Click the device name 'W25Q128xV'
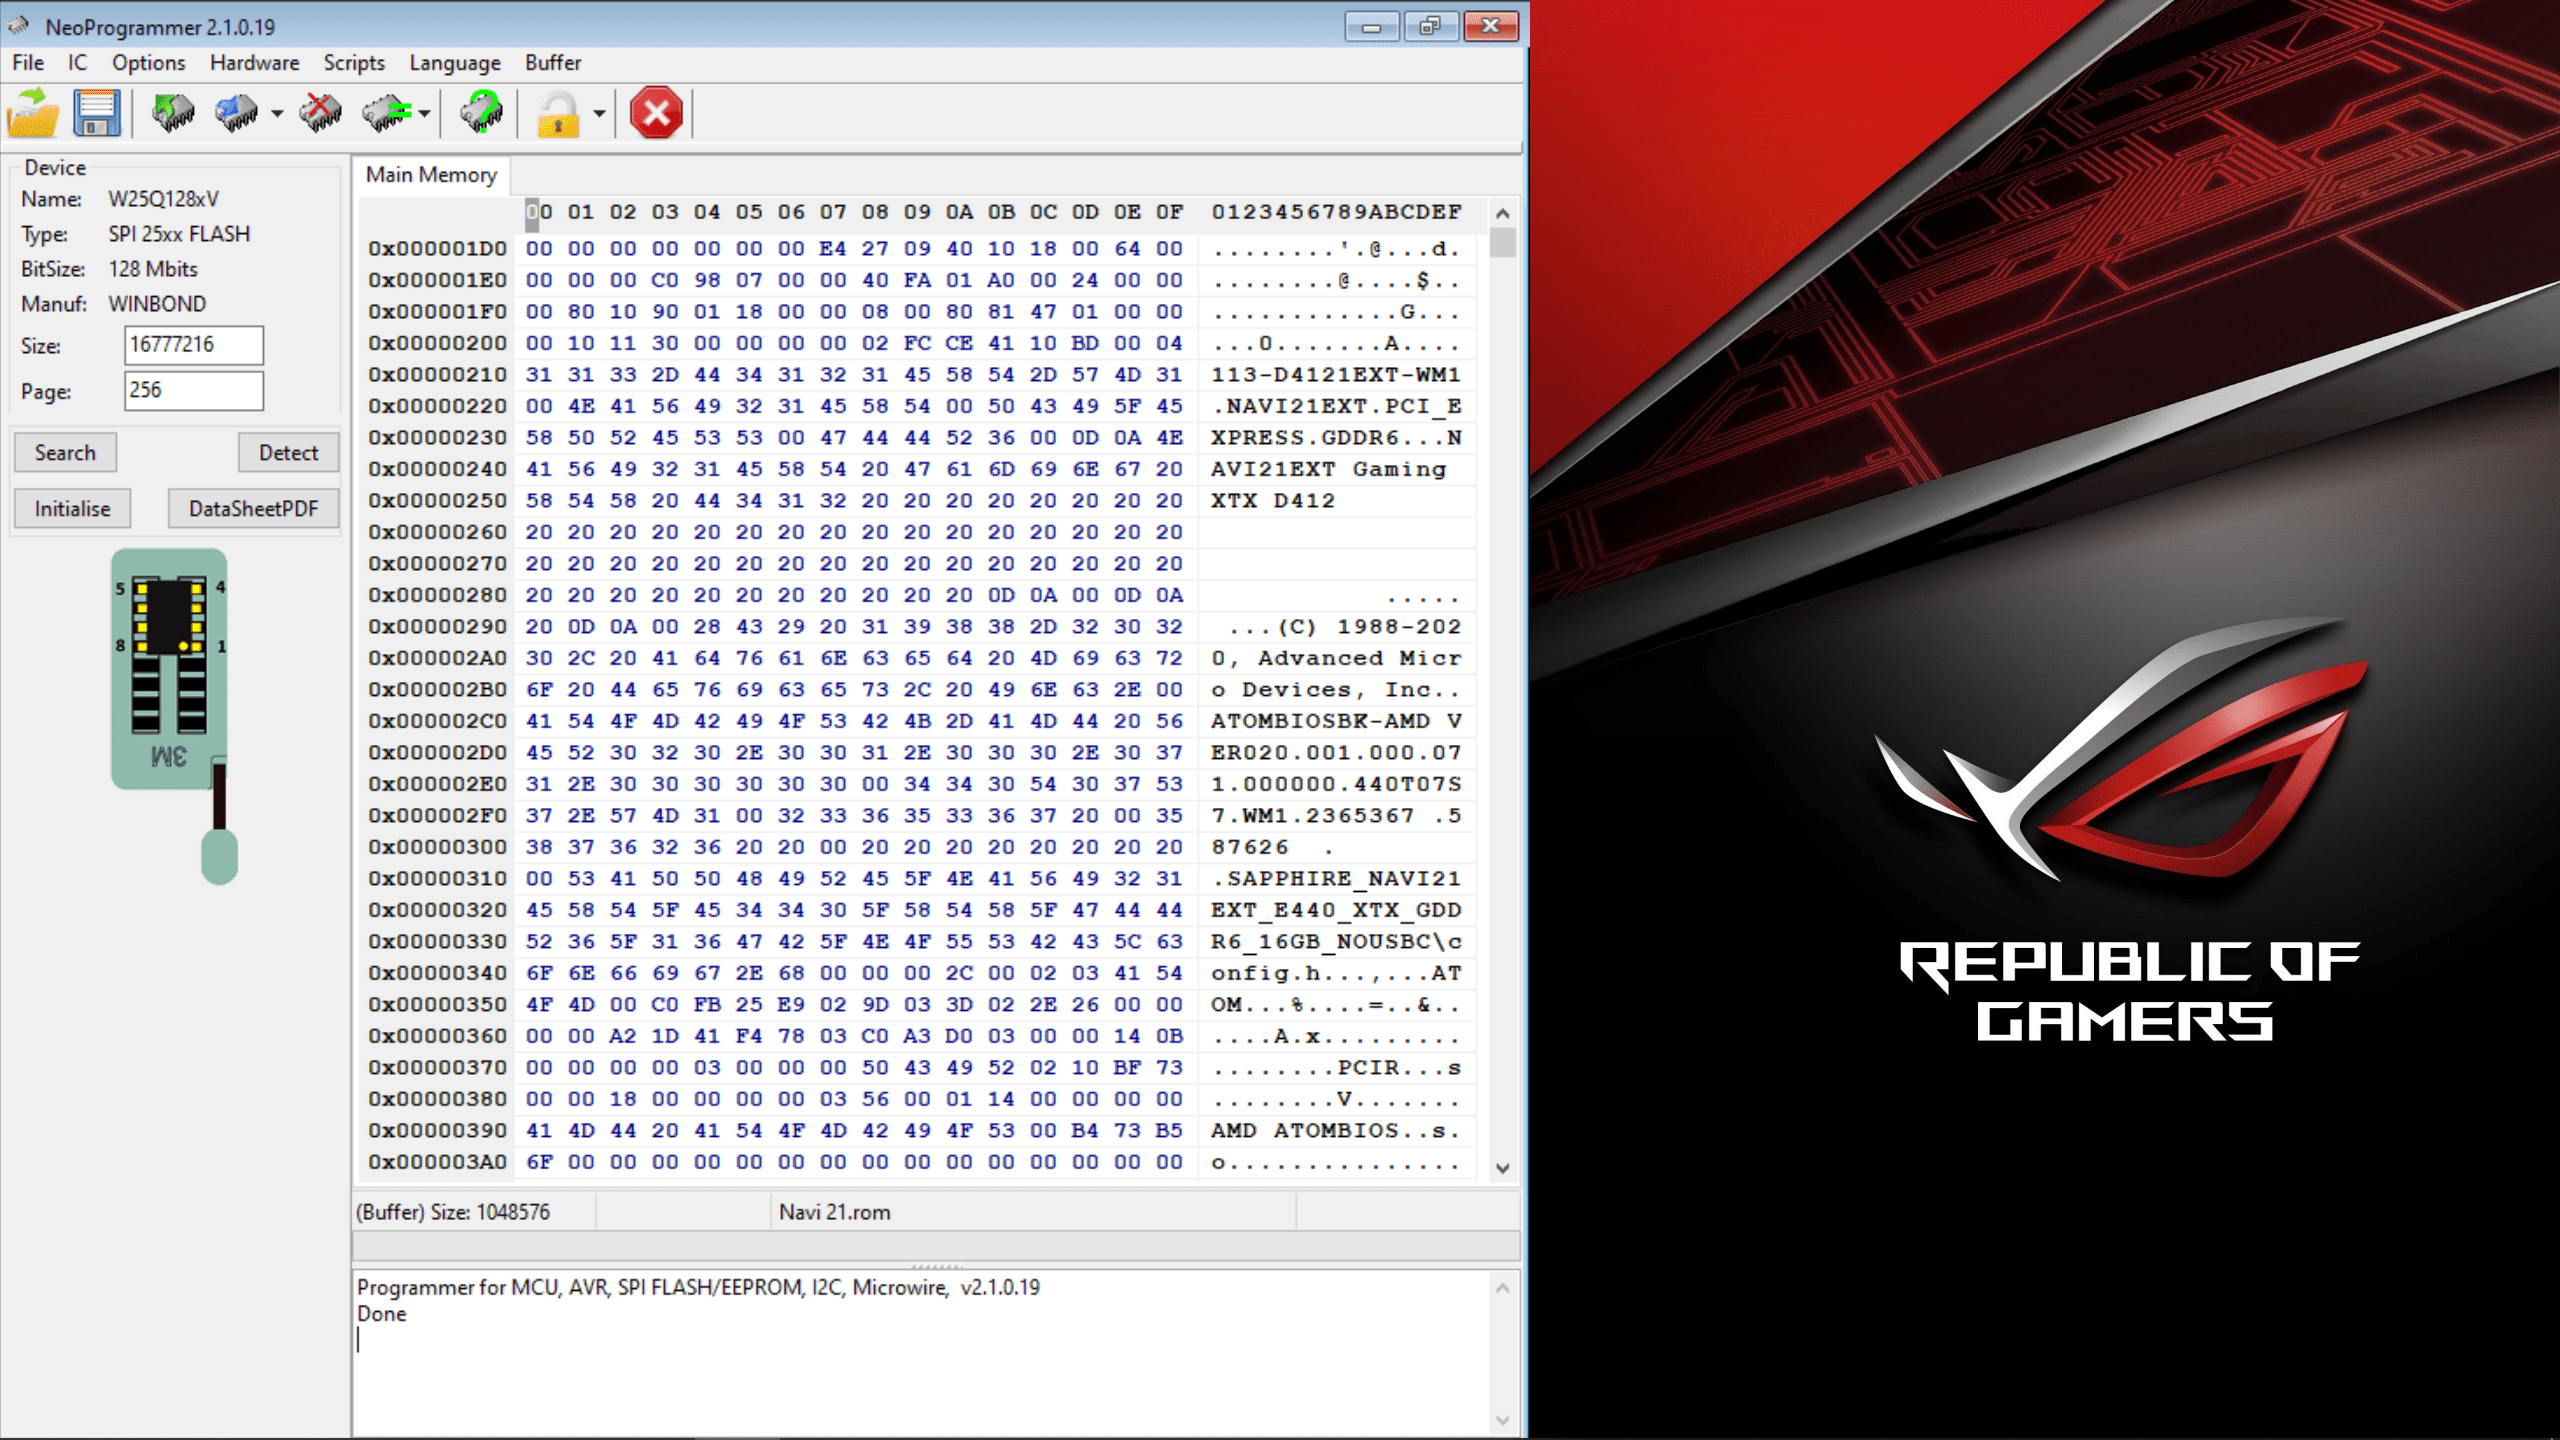Viewport: 2560px width, 1440px height. click(x=164, y=199)
